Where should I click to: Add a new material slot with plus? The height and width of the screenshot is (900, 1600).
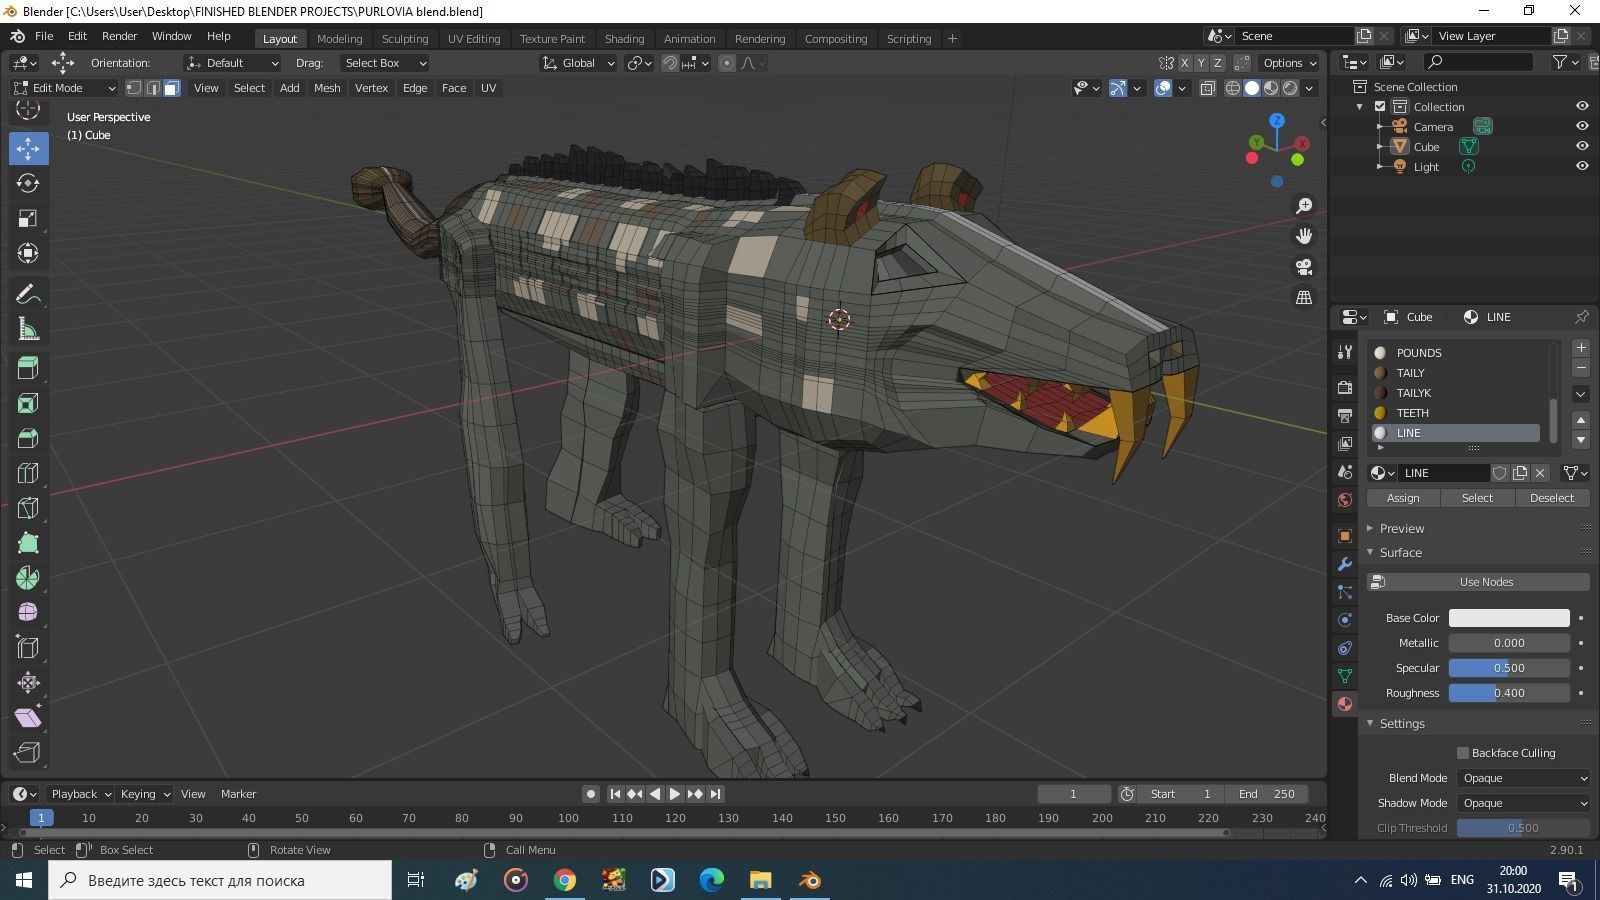[x=1581, y=348]
